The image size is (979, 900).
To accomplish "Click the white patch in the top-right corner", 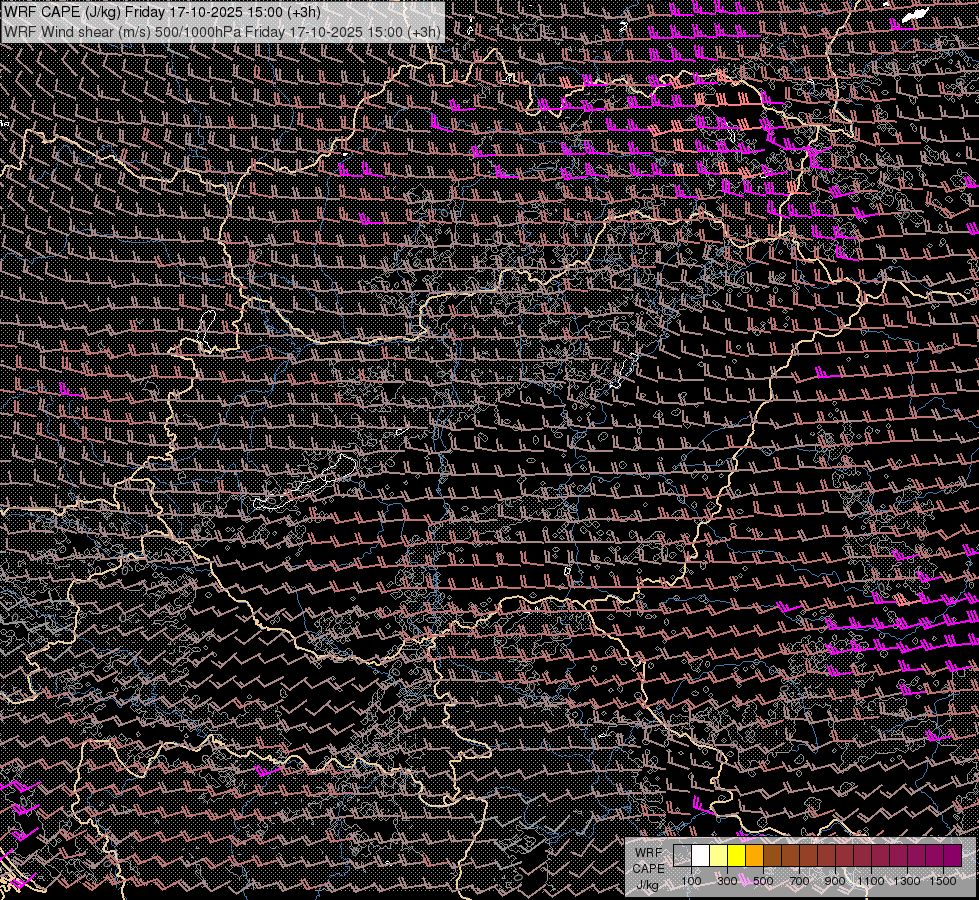I will pos(914,15).
